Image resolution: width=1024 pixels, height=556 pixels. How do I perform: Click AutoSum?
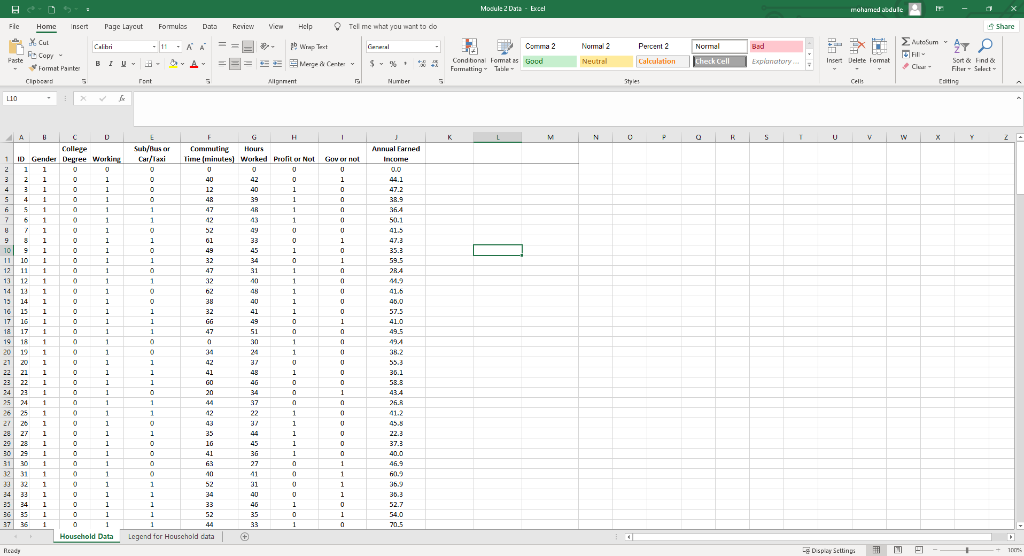(920, 42)
